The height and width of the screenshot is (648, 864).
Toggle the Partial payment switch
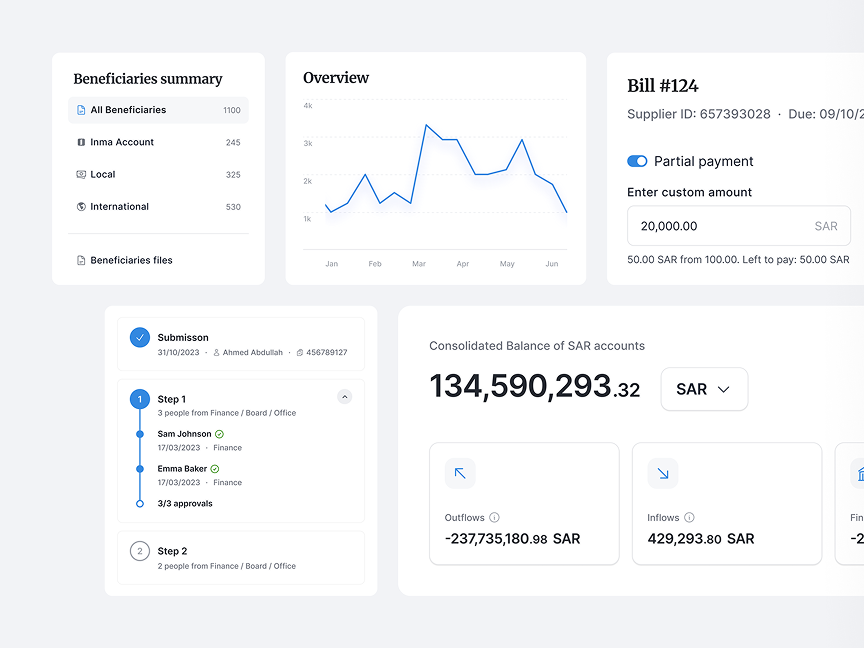[637, 161]
